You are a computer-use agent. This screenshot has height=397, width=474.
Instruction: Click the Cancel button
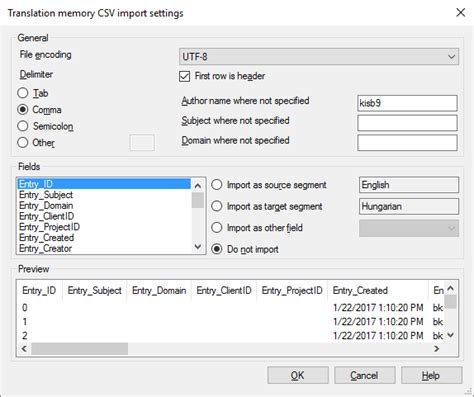pyautogui.click(x=365, y=375)
